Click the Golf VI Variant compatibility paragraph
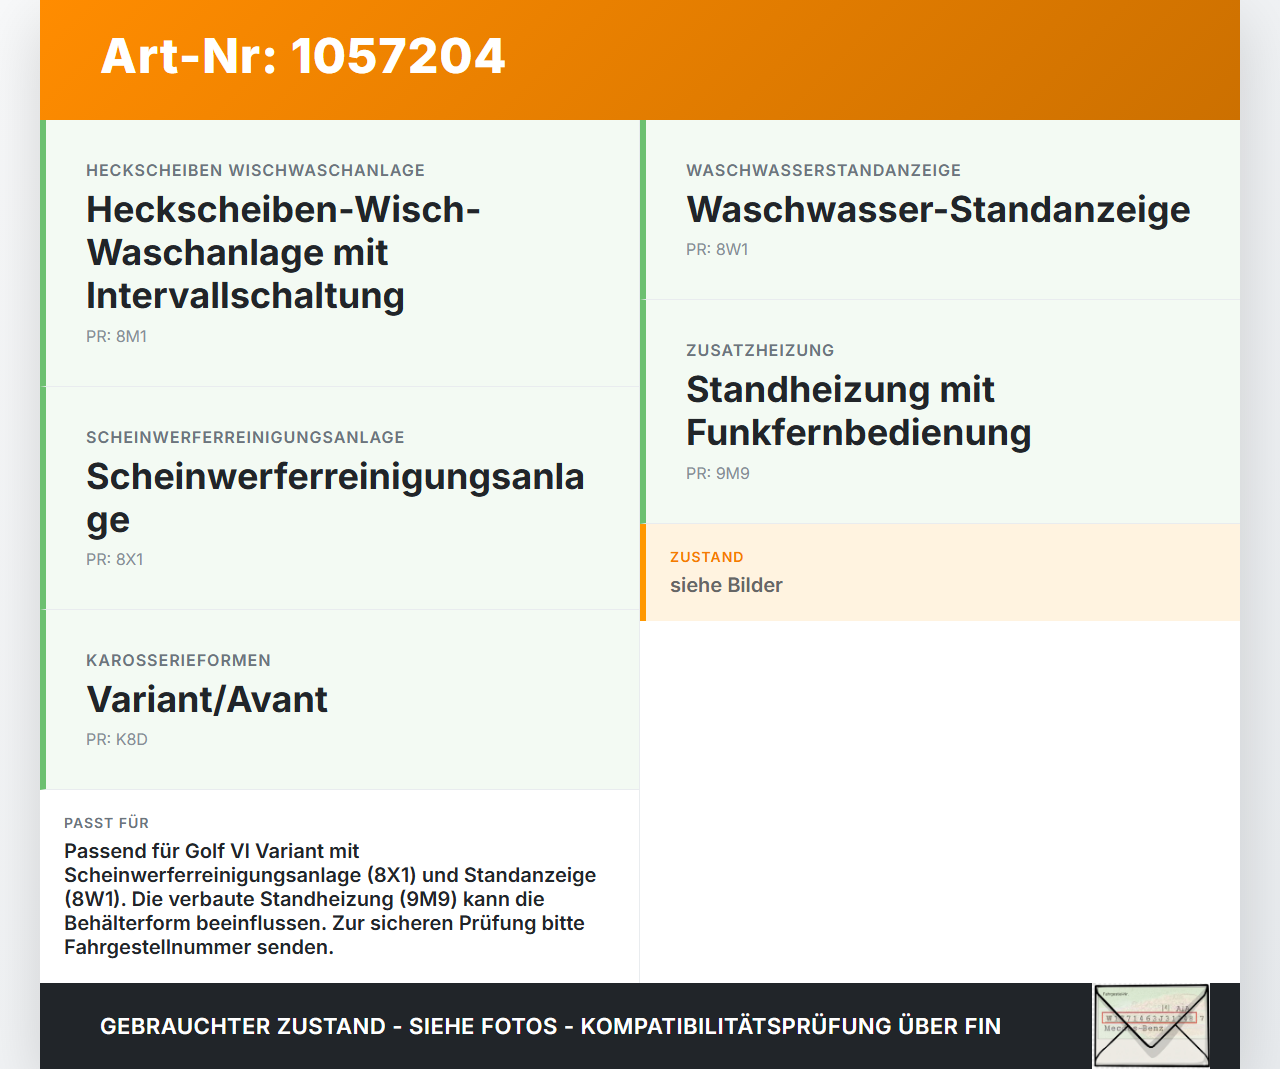 tap(330, 899)
